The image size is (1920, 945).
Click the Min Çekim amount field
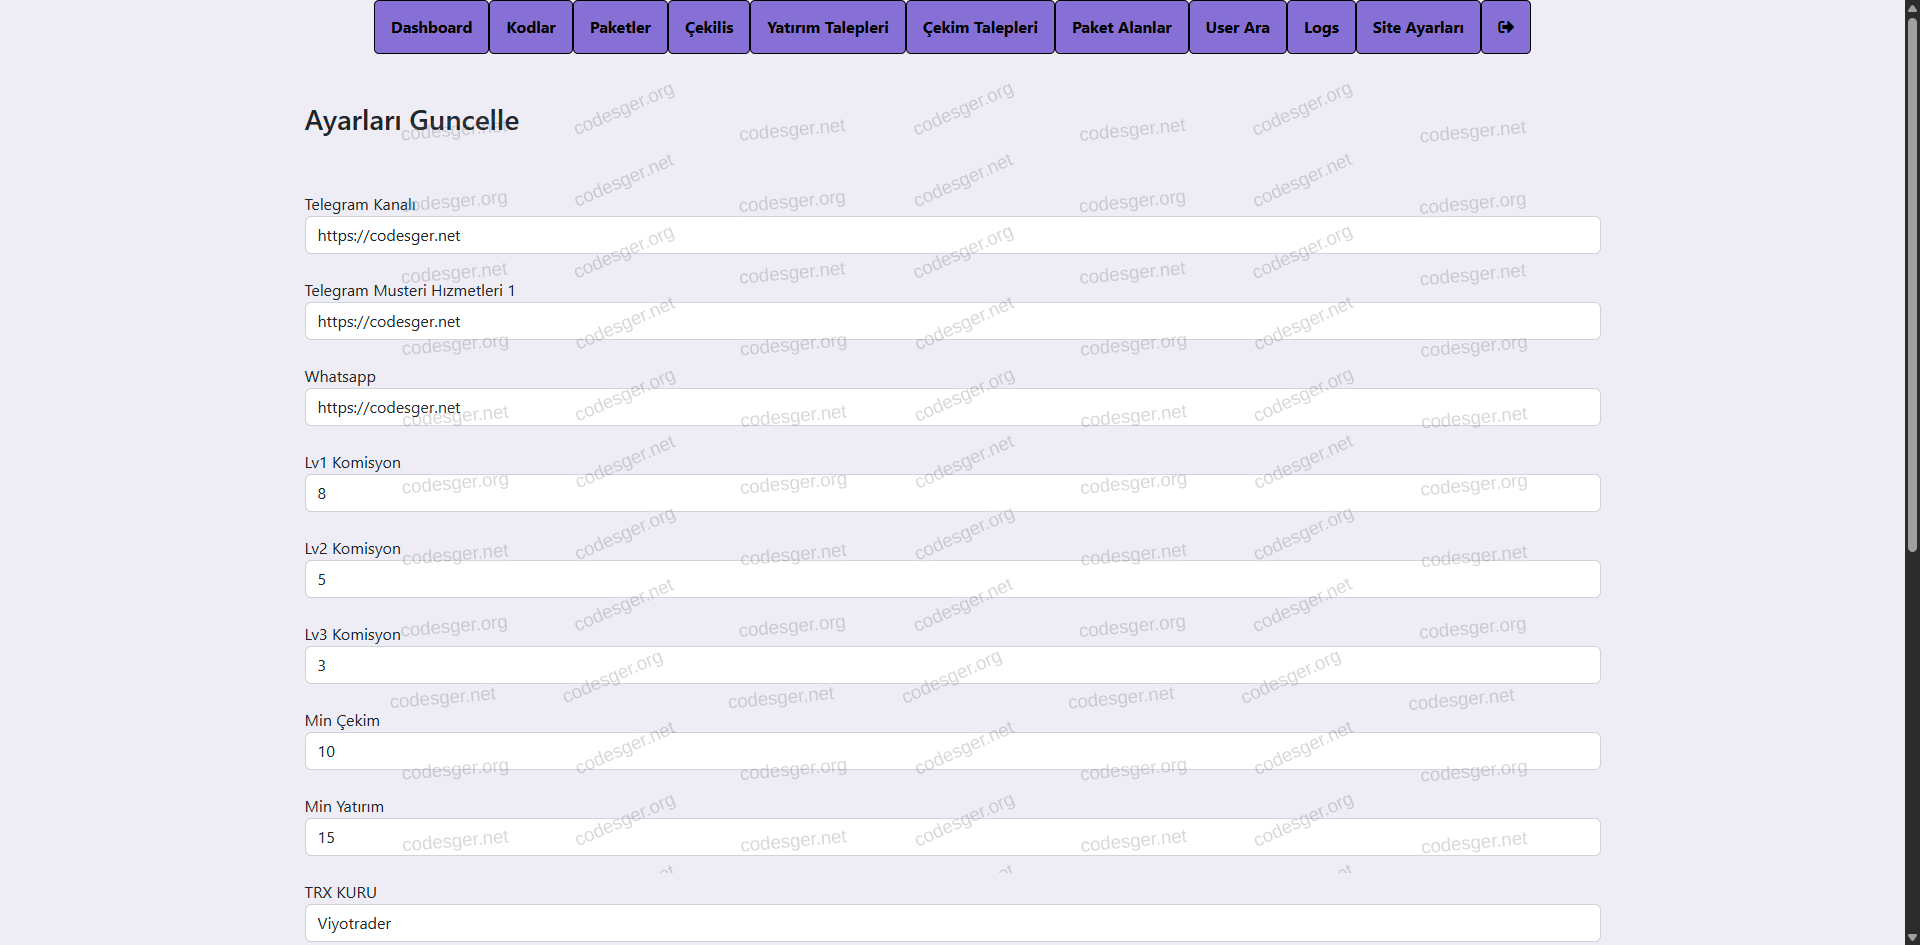pos(951,751)
